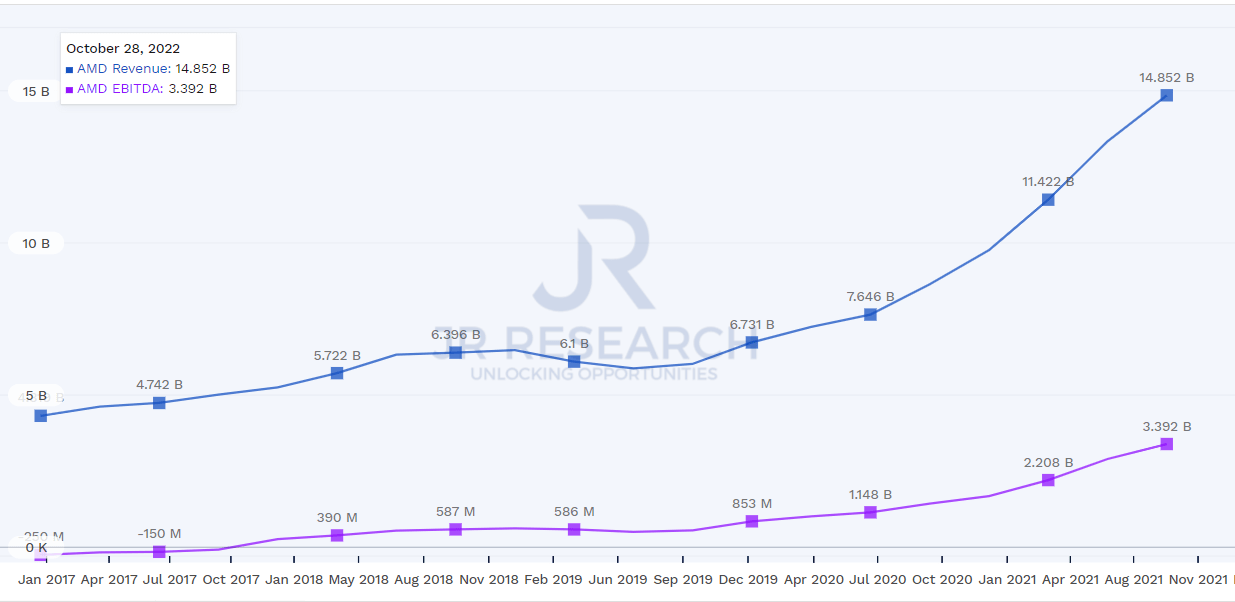Click tooltip text AMD Revenue: 14.852 B
1235x602 pixels.
click(x=154, y=69)
